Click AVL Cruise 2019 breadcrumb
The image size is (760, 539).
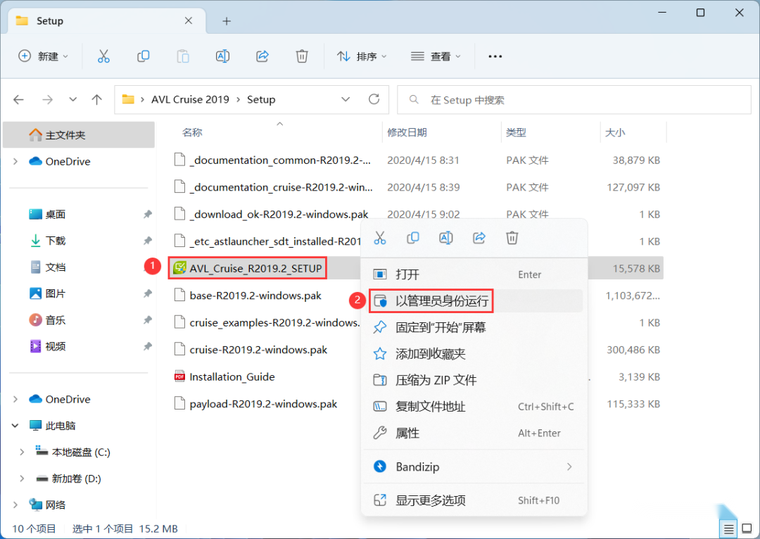tap(190, 99)
